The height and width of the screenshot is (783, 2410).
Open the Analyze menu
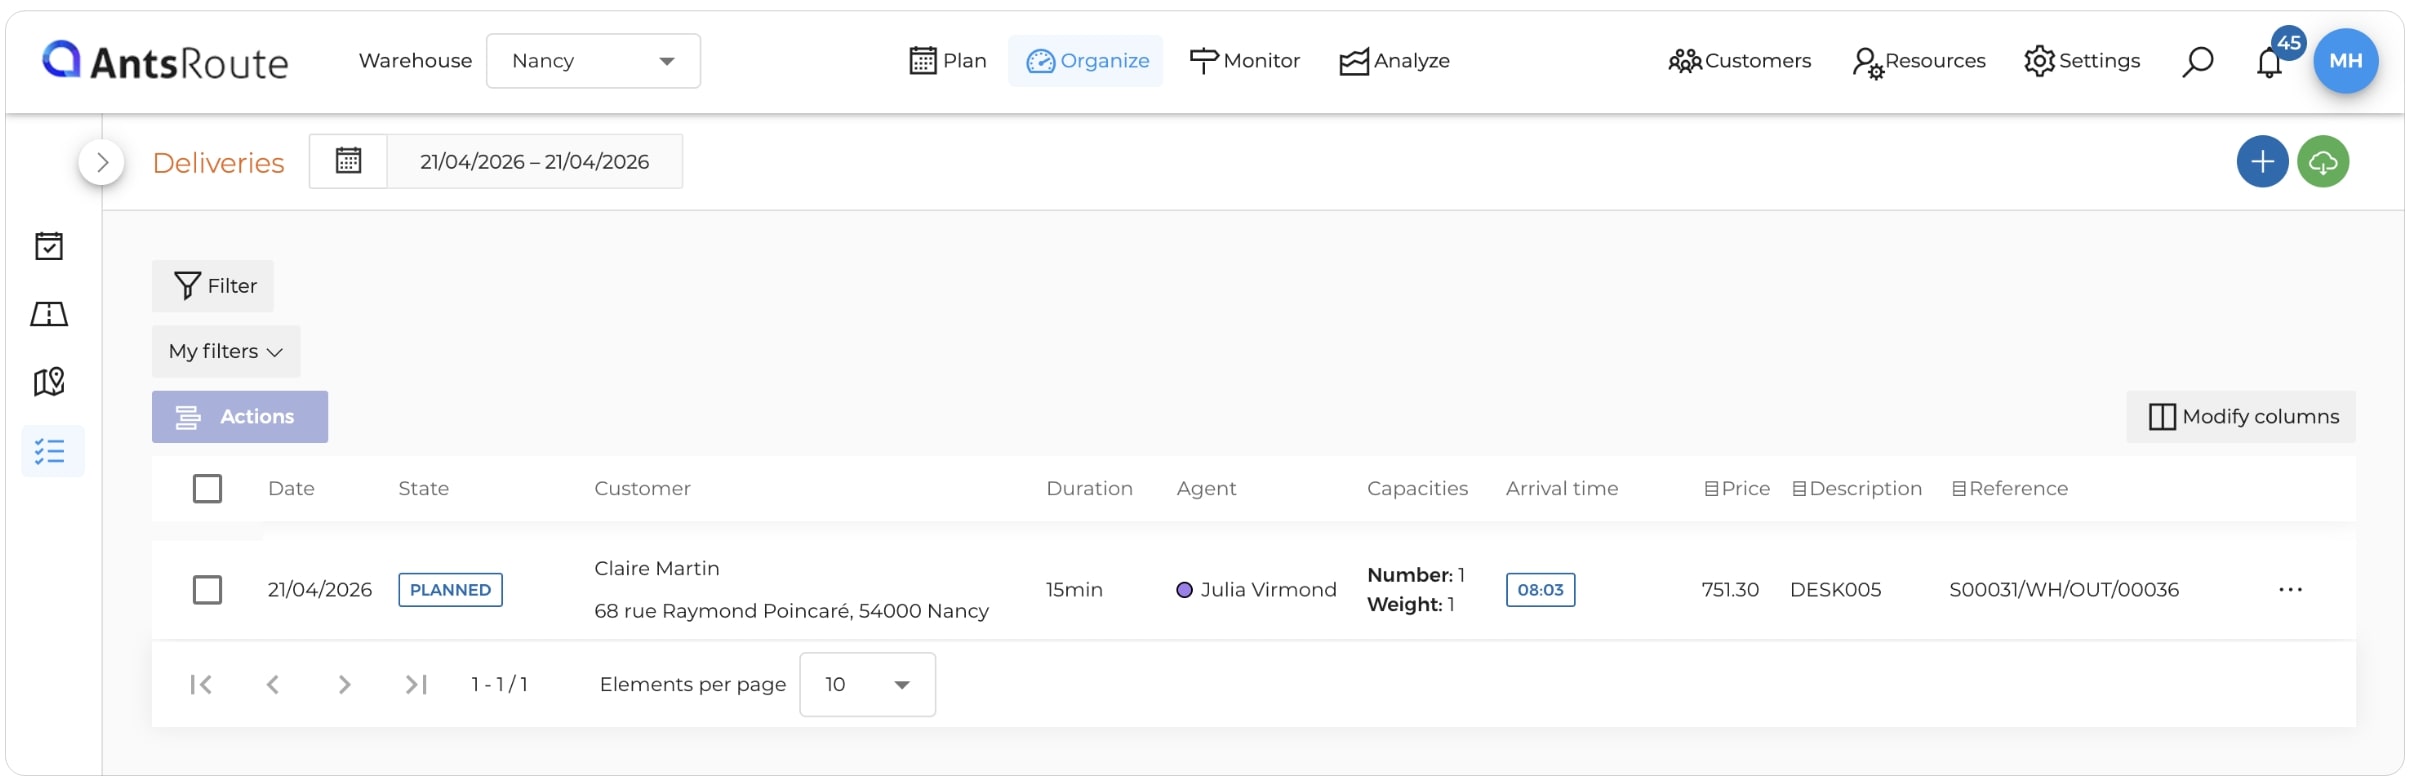pyautogui.click(x=1395, y=61)
